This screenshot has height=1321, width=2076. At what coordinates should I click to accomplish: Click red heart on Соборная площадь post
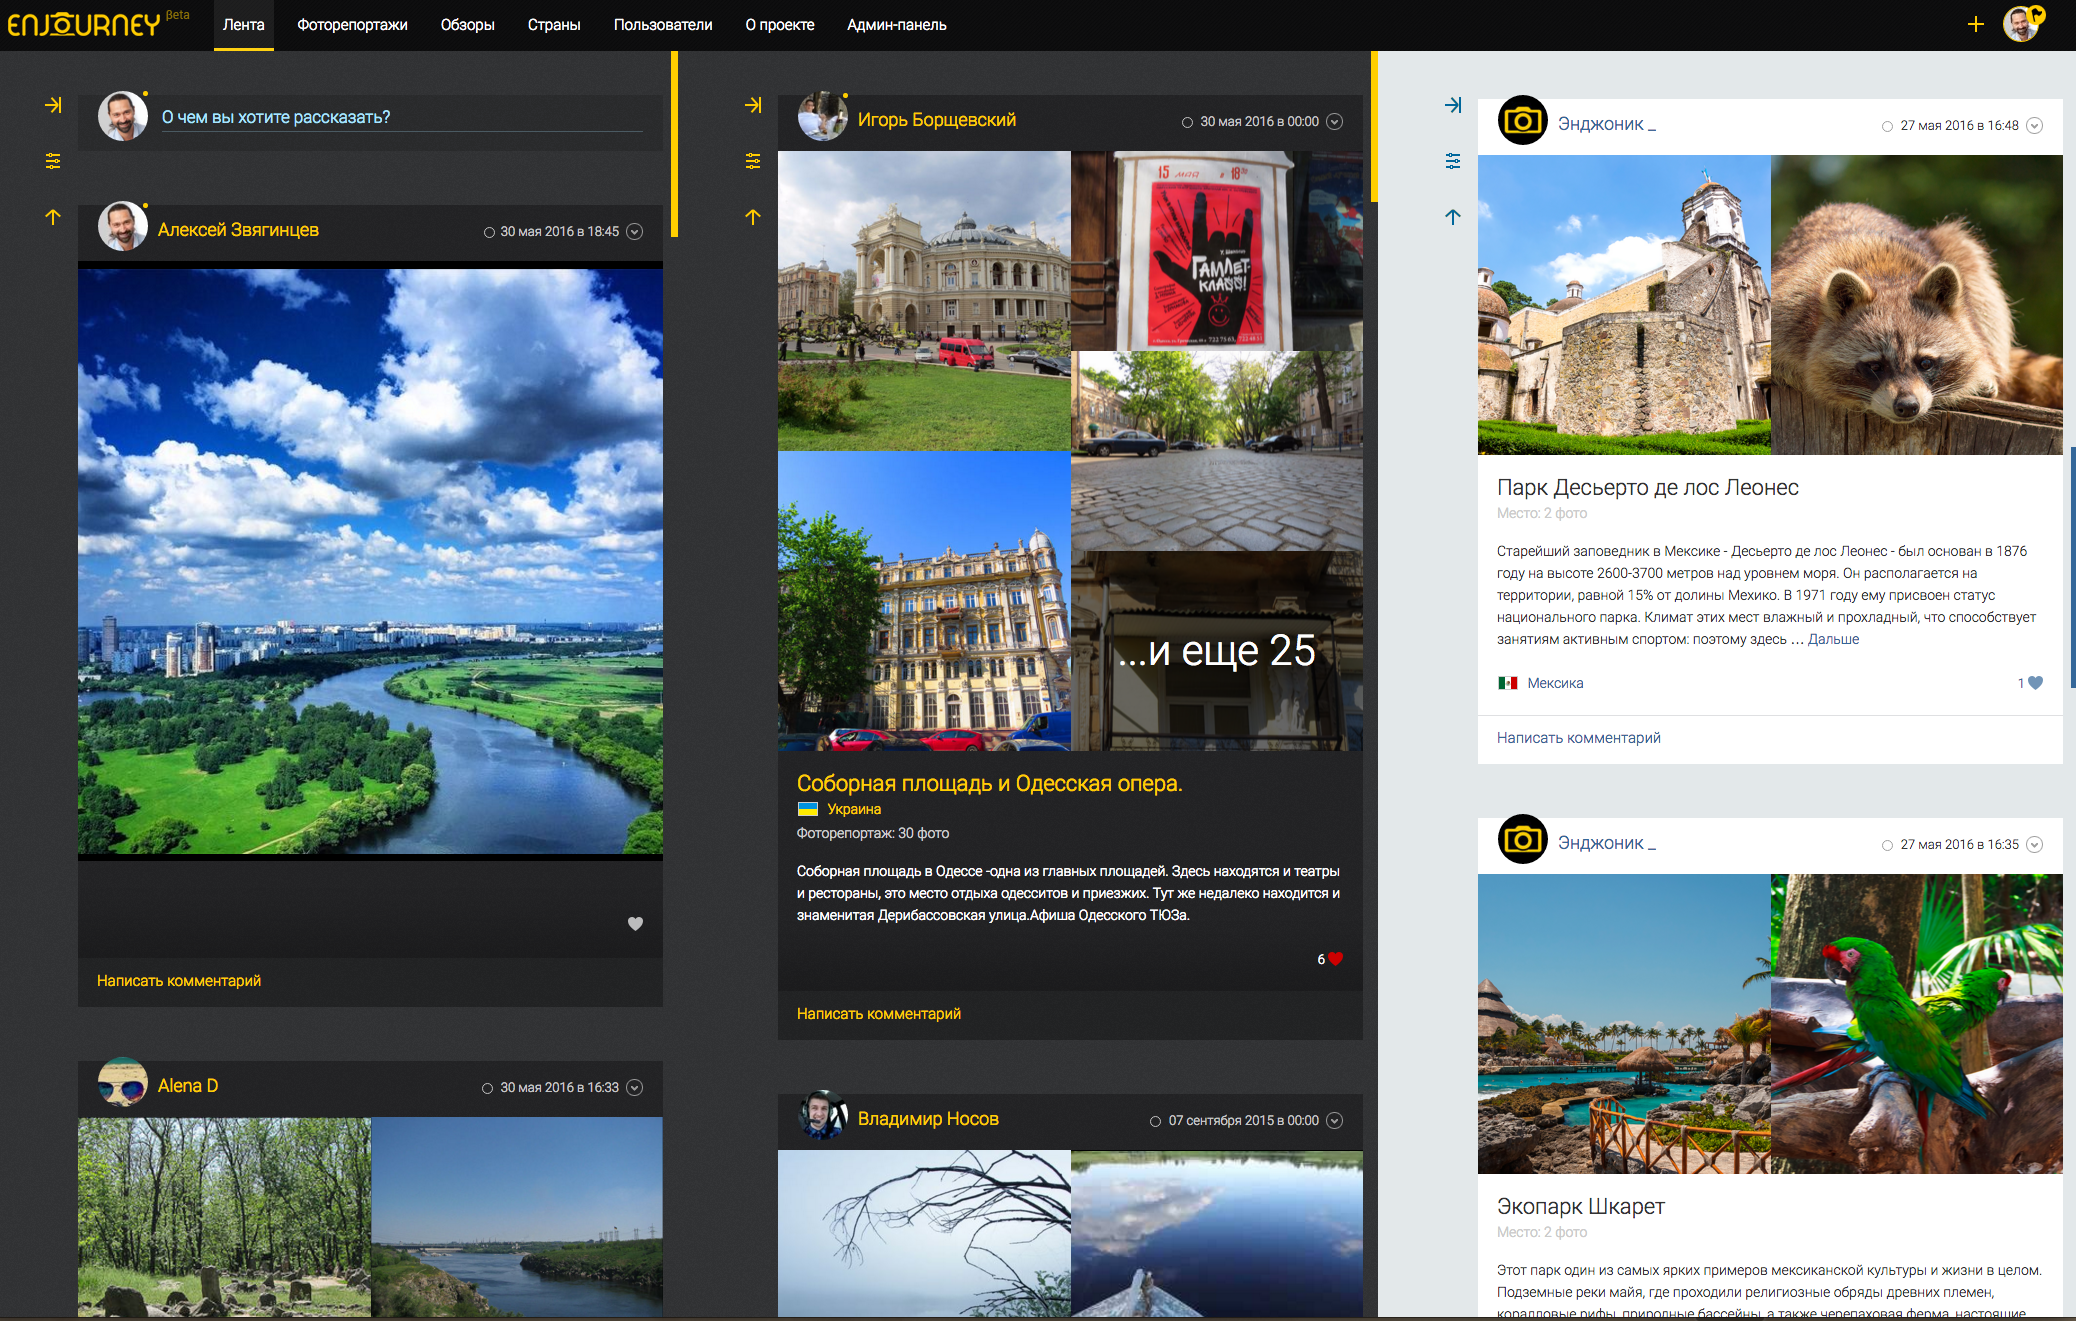(x=1335, y=959)
